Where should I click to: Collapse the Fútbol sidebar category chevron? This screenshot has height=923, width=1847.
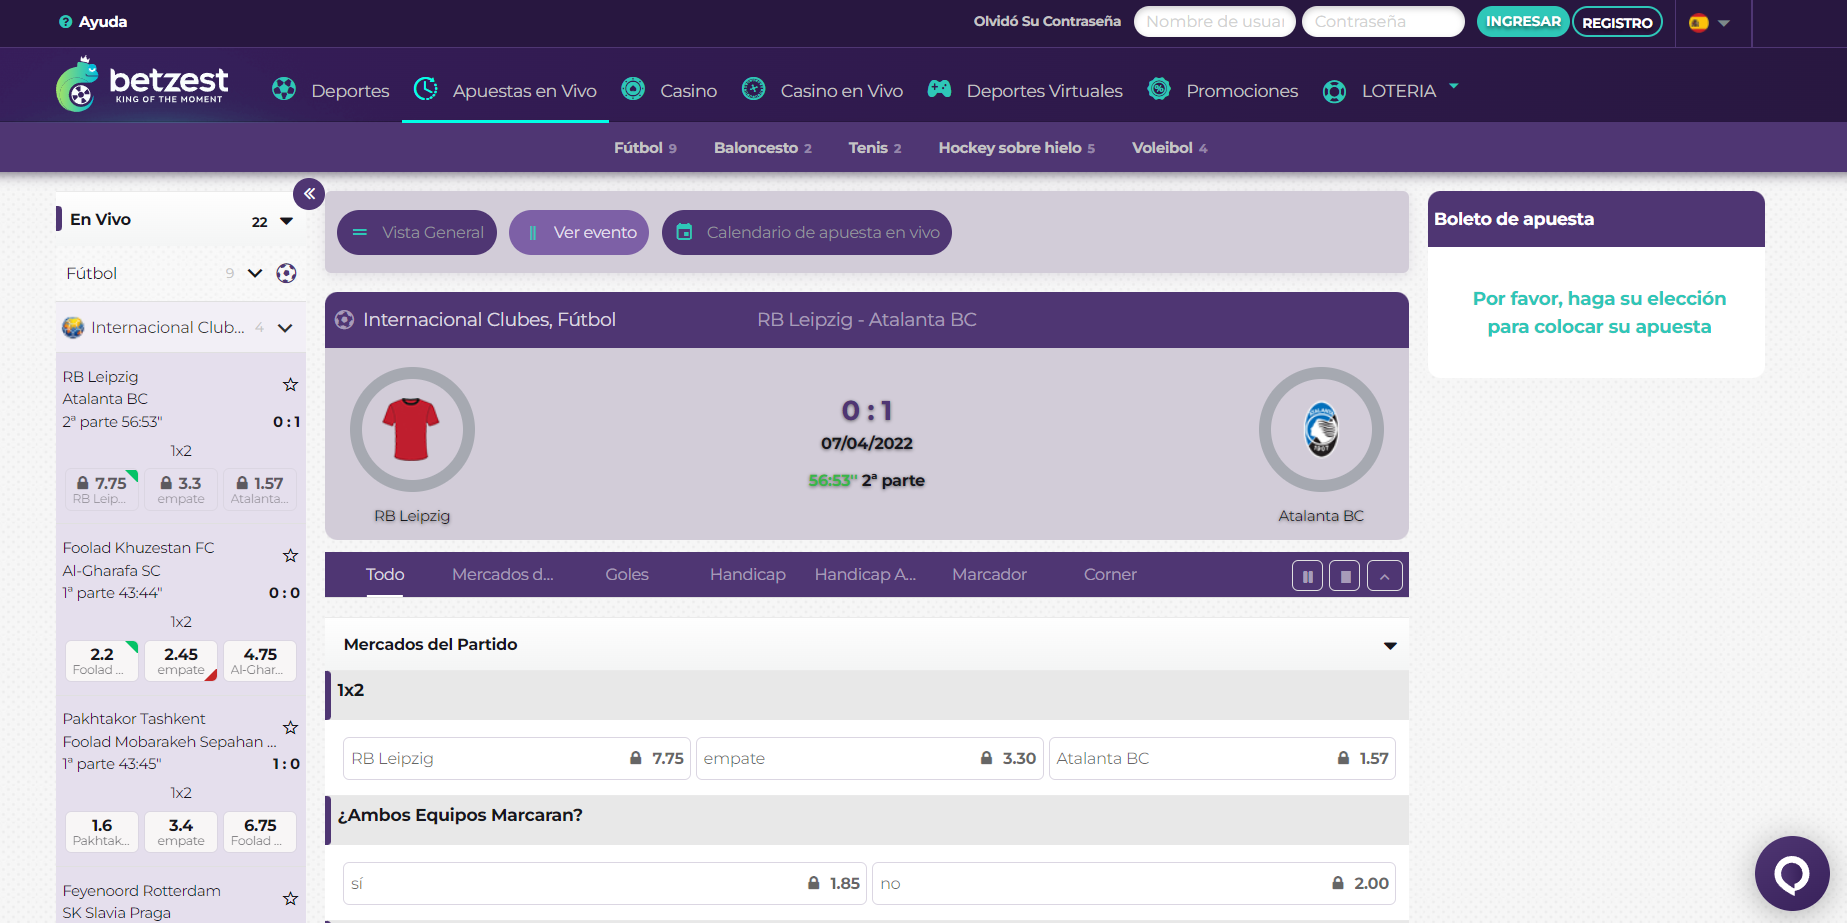click(x=255, y=273)
